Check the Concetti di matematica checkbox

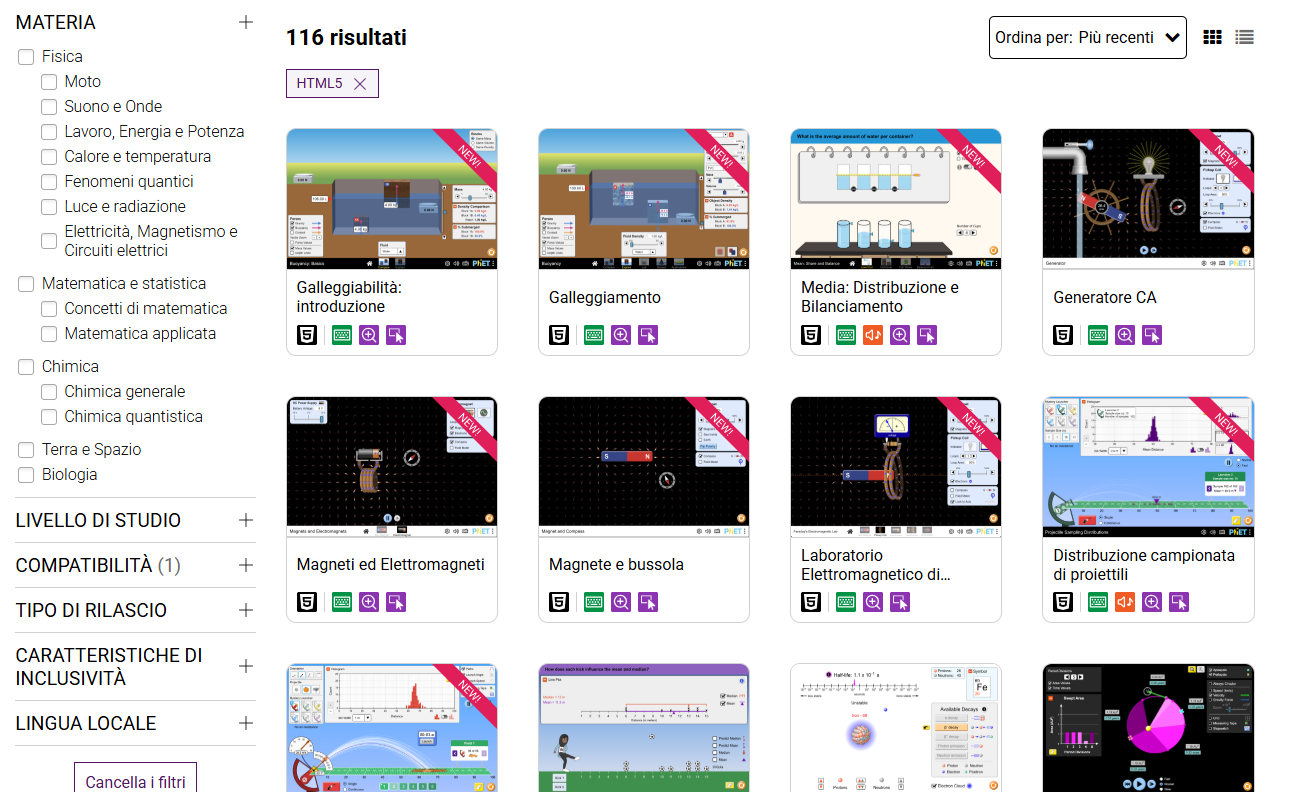(x=49, y=309)
